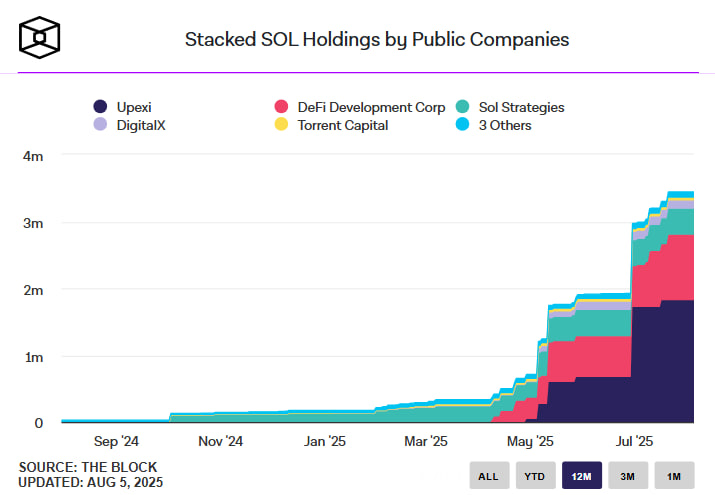Click the chart title text
Screen dimensions: 715x495
pos(377,40)
